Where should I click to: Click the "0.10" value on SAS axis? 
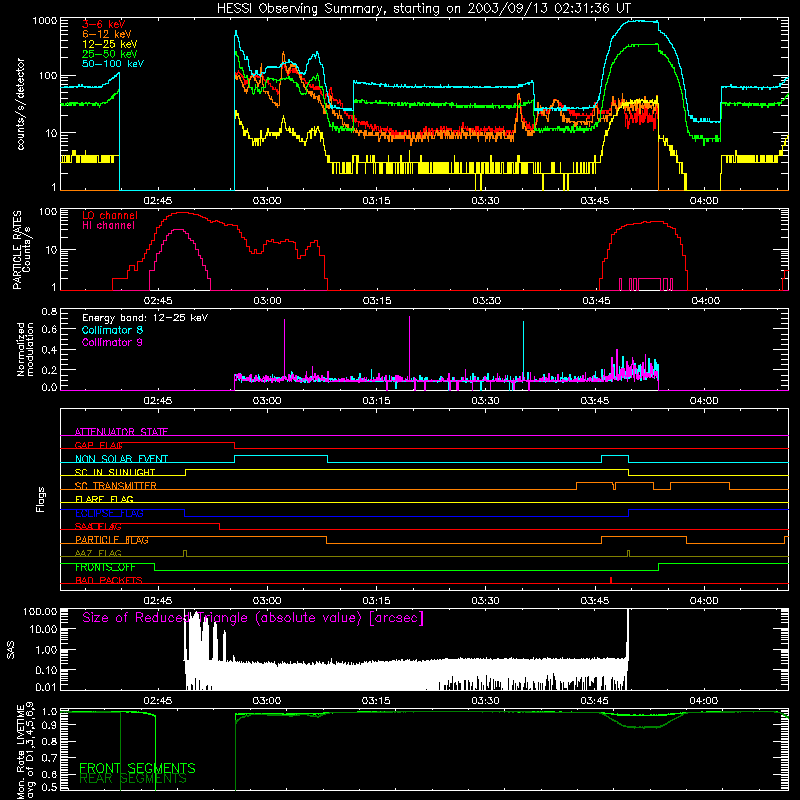[46, 670]
